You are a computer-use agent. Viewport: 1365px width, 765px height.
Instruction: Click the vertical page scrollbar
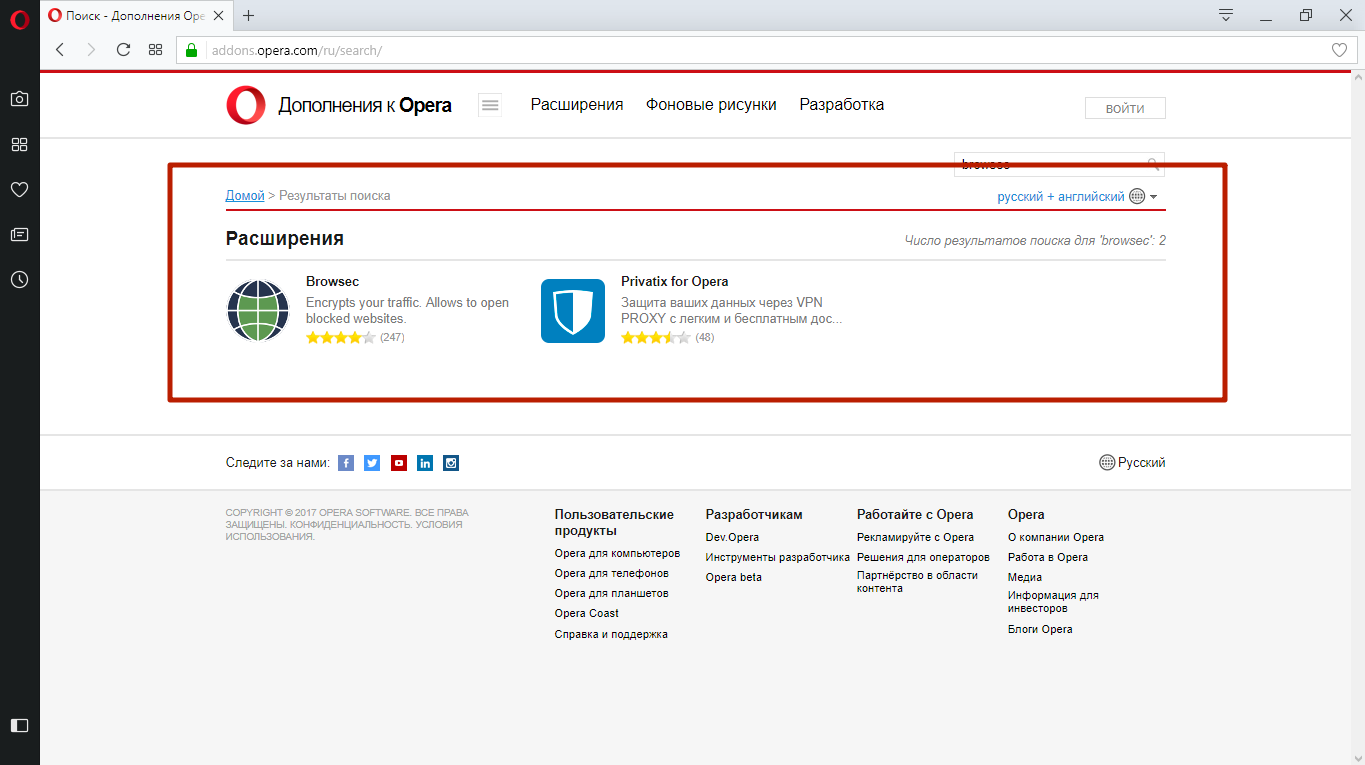(1357, 417)
